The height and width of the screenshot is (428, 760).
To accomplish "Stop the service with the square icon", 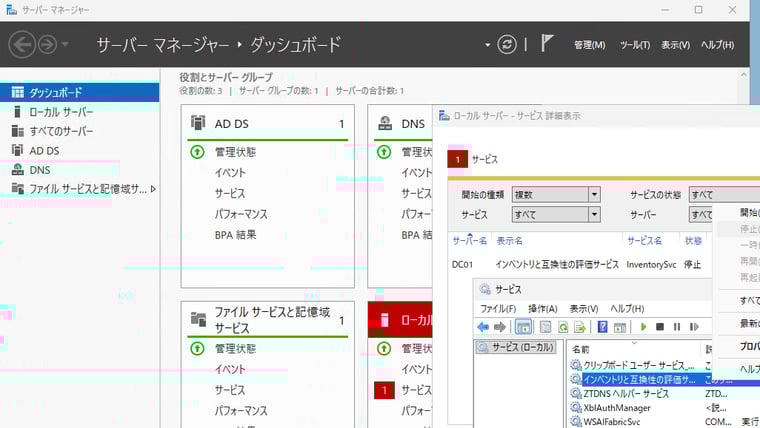I will (660, 327).
